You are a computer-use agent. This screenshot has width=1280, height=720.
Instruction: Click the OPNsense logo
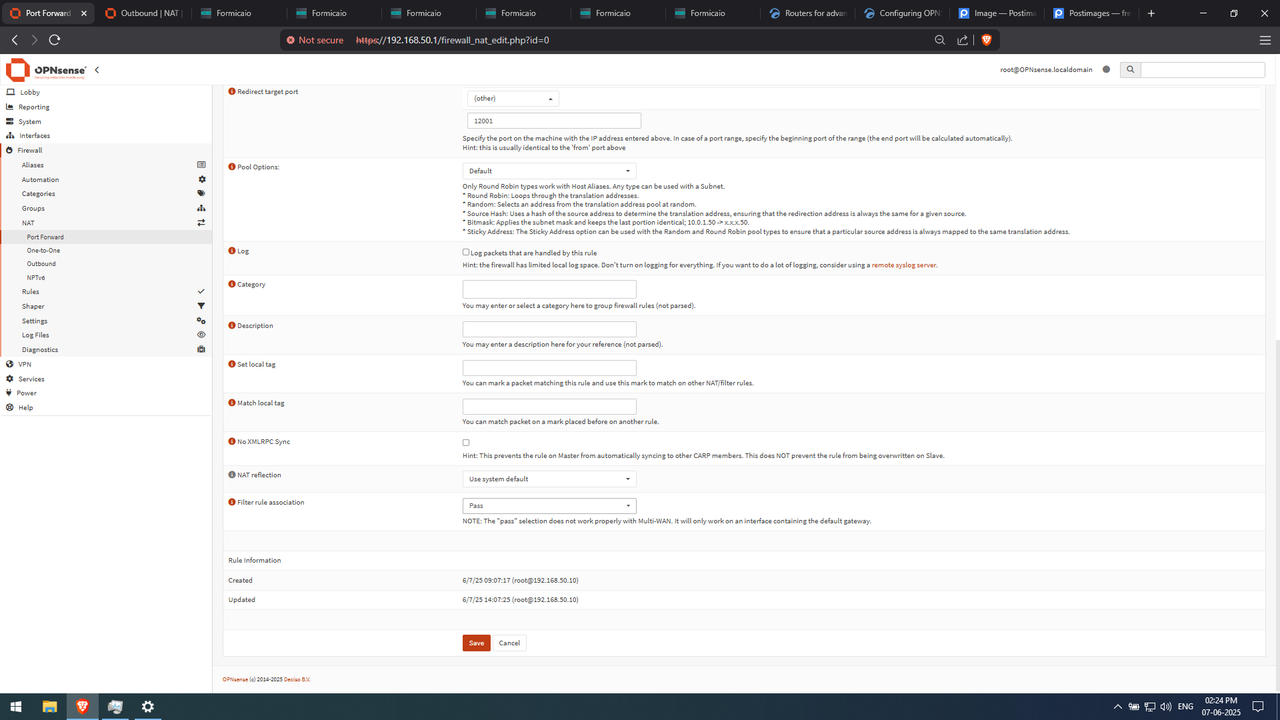tap(47, 70)
